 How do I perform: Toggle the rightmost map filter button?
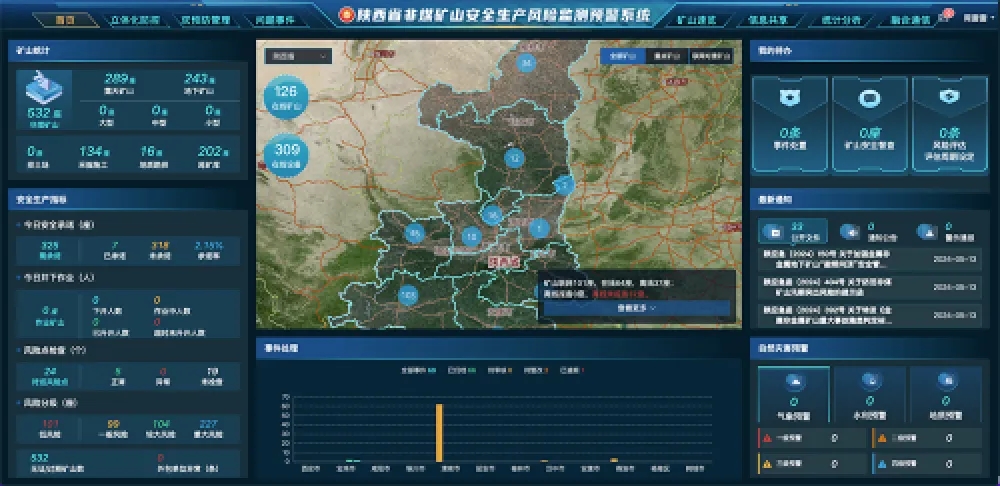tap(711, 56)
